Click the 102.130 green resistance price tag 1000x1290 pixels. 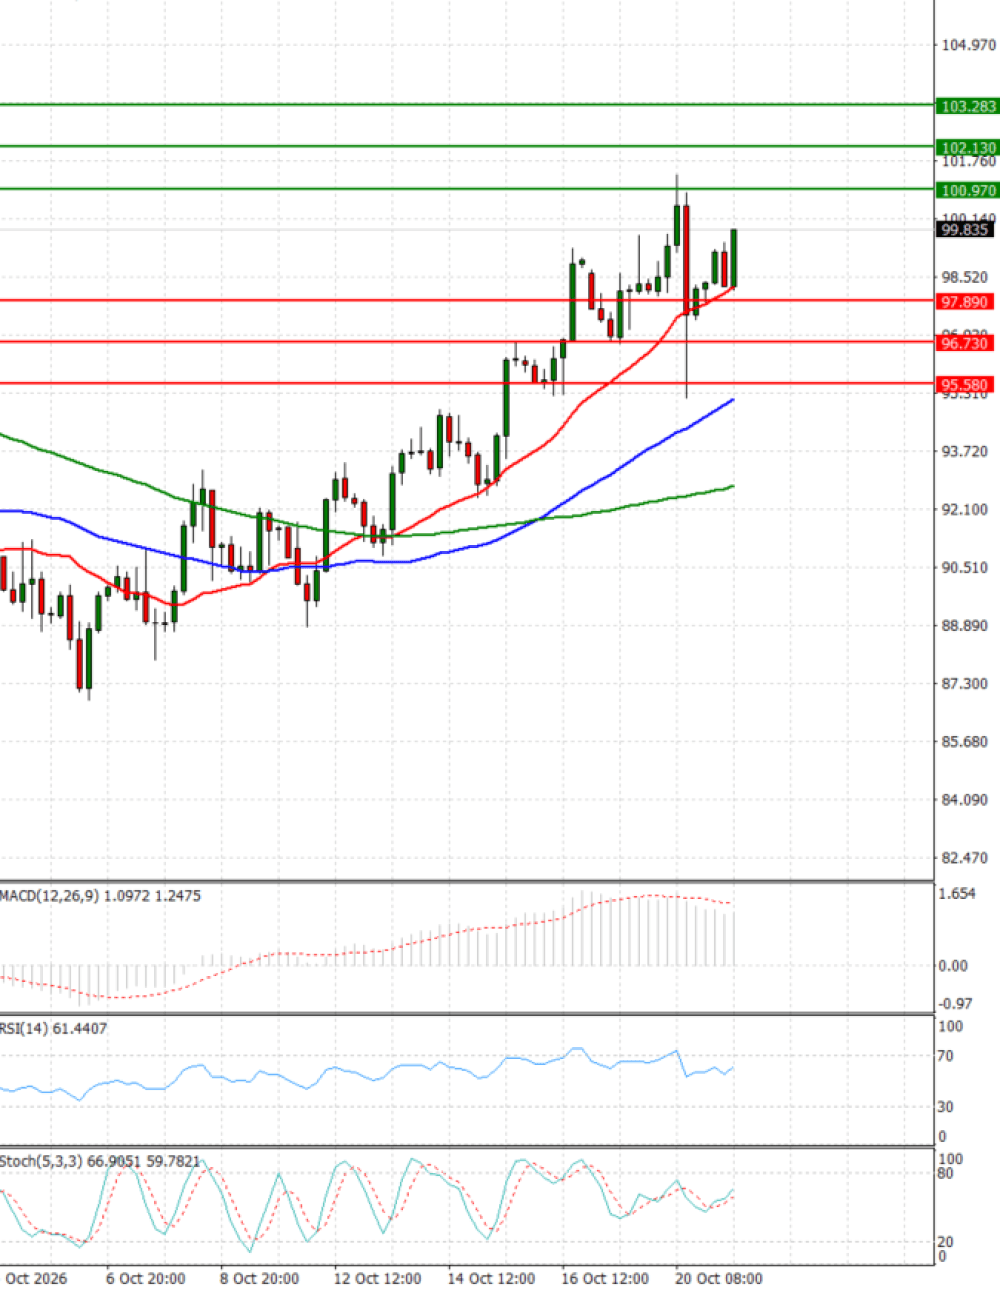[967, 148]
